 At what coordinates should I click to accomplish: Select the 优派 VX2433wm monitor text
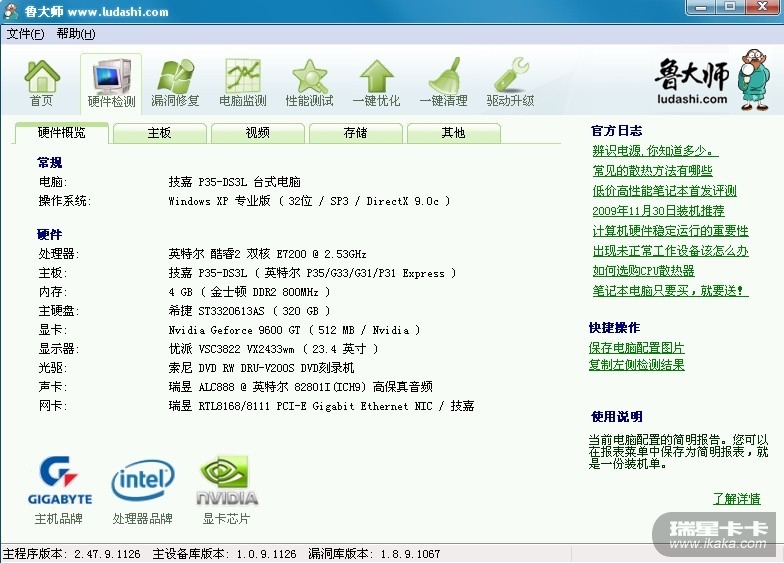click(273, 349)
